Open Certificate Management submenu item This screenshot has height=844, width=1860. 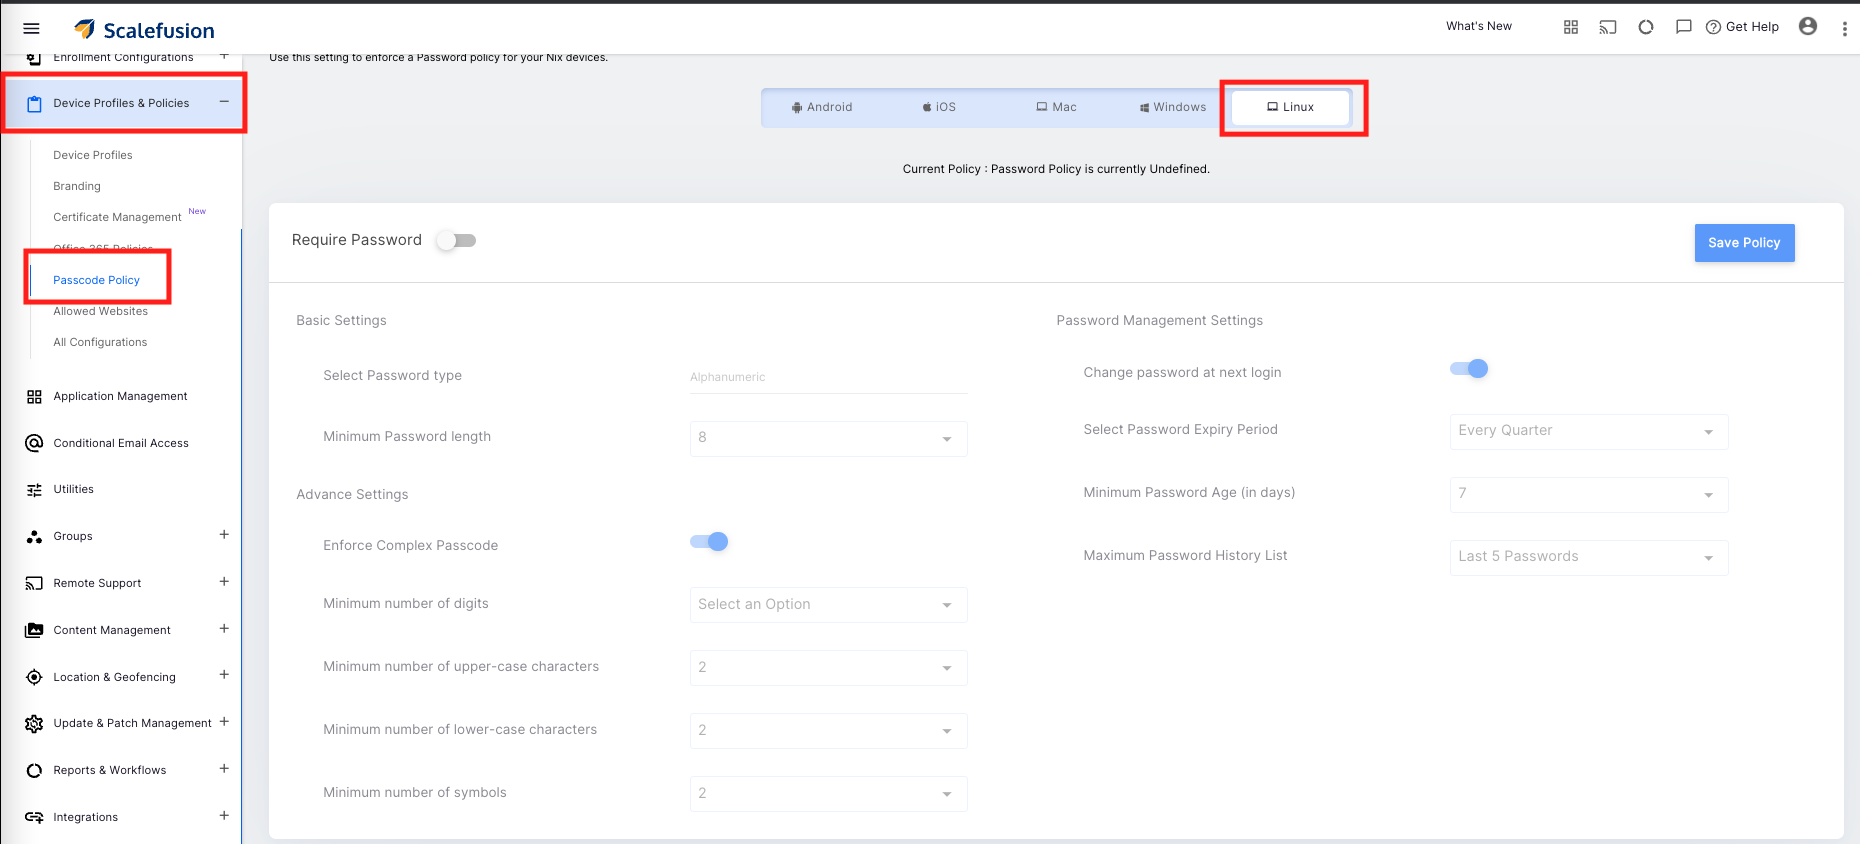click(x=117, y=217)
